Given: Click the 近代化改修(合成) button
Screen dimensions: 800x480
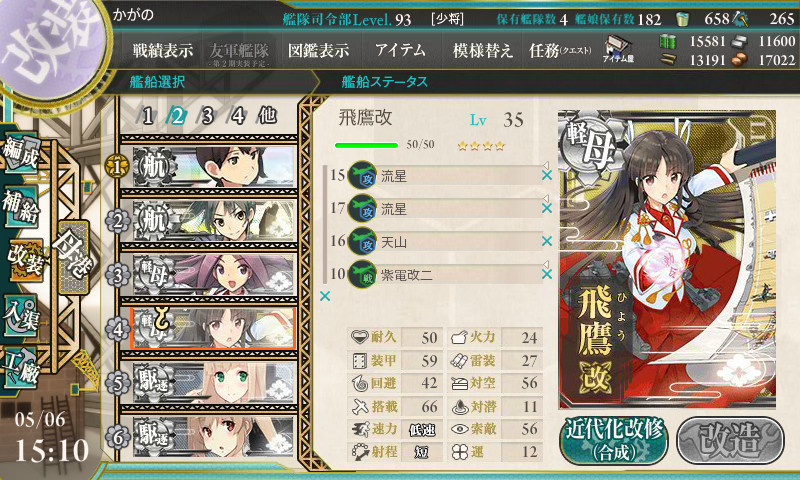Looking at the screenshot, I should coord(614,440).
